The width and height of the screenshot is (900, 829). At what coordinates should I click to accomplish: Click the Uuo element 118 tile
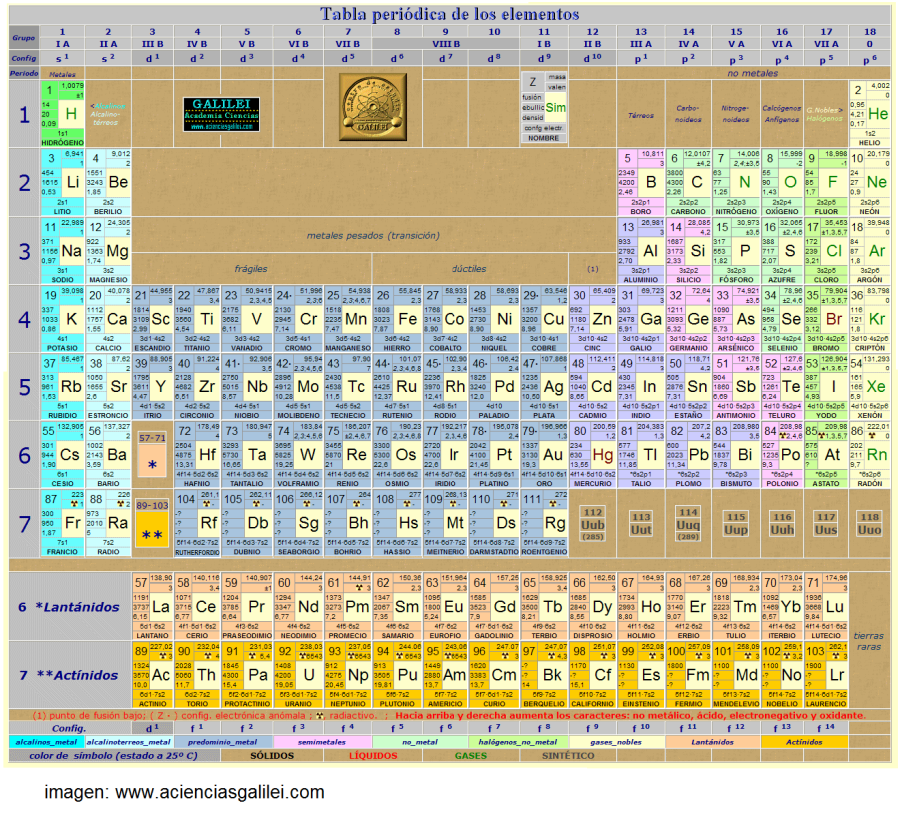pos(869,523)
